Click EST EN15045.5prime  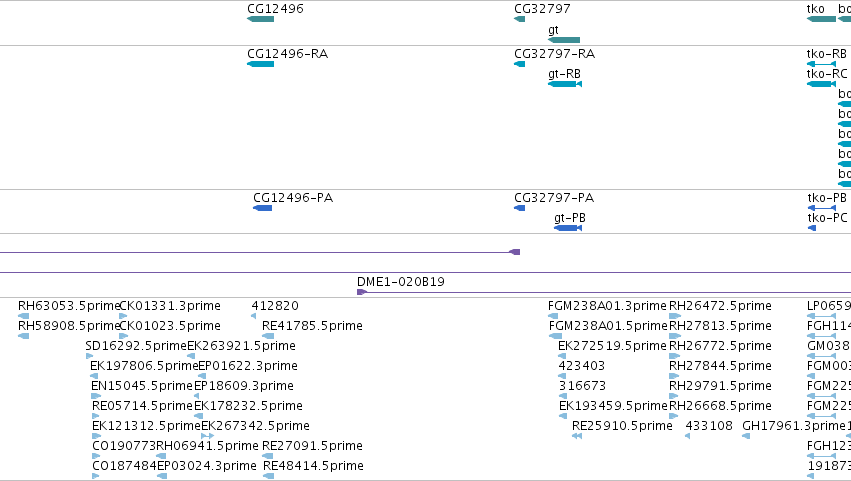(142, 387)
